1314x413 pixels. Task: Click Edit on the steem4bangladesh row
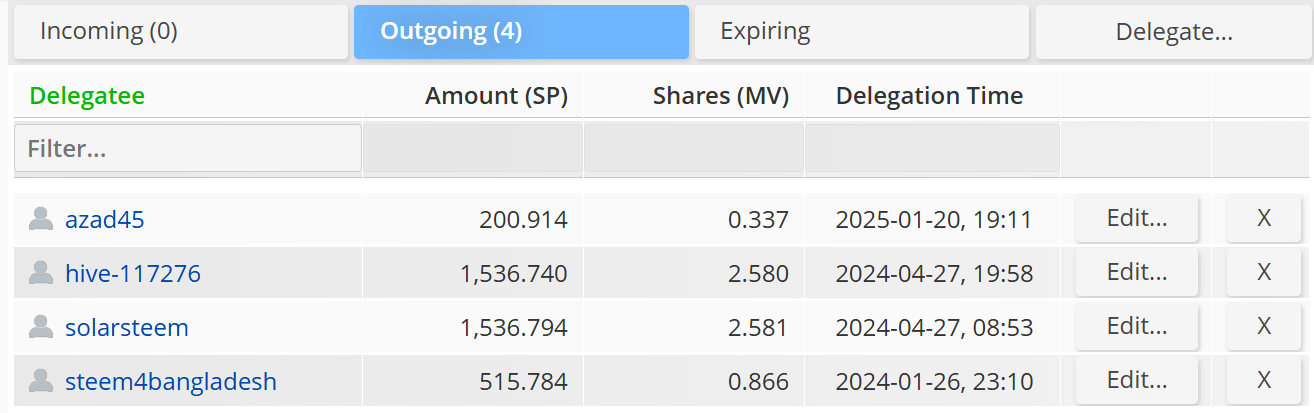[1137, 381]
